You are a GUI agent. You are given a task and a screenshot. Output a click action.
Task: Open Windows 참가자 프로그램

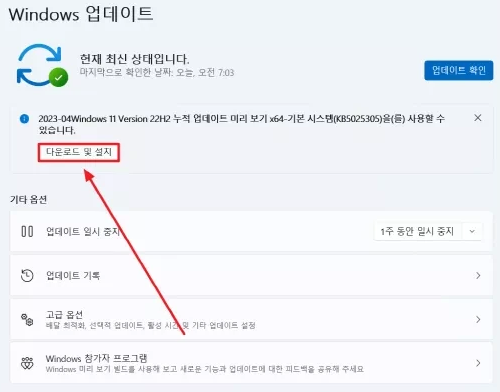pyautogui.click(x=251, y=363)
